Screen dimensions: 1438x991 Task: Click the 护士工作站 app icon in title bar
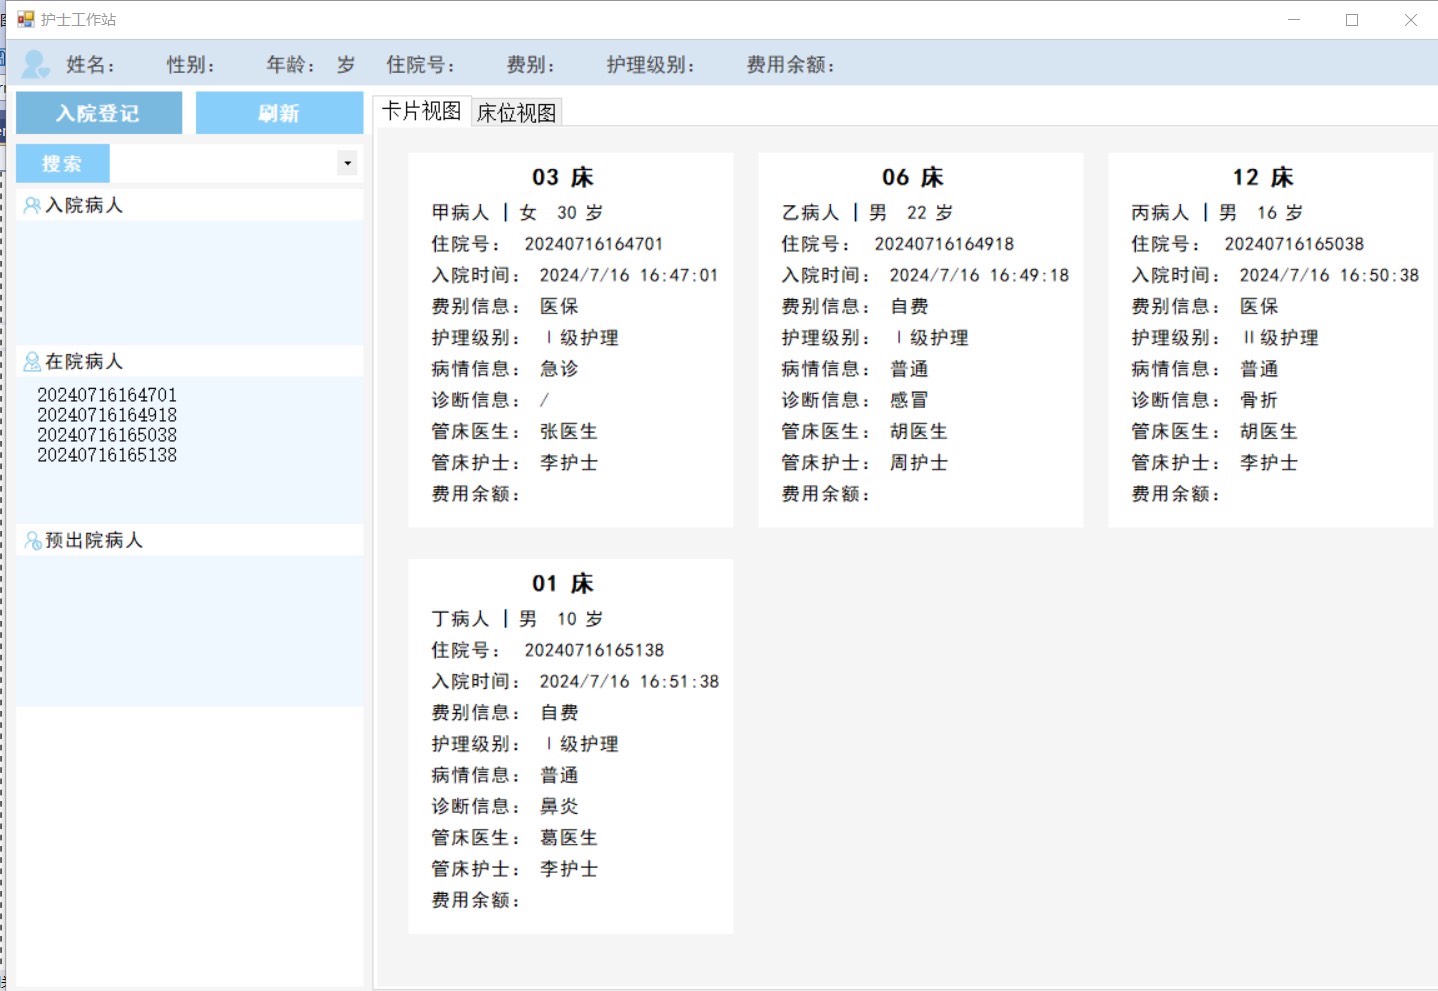26,19
